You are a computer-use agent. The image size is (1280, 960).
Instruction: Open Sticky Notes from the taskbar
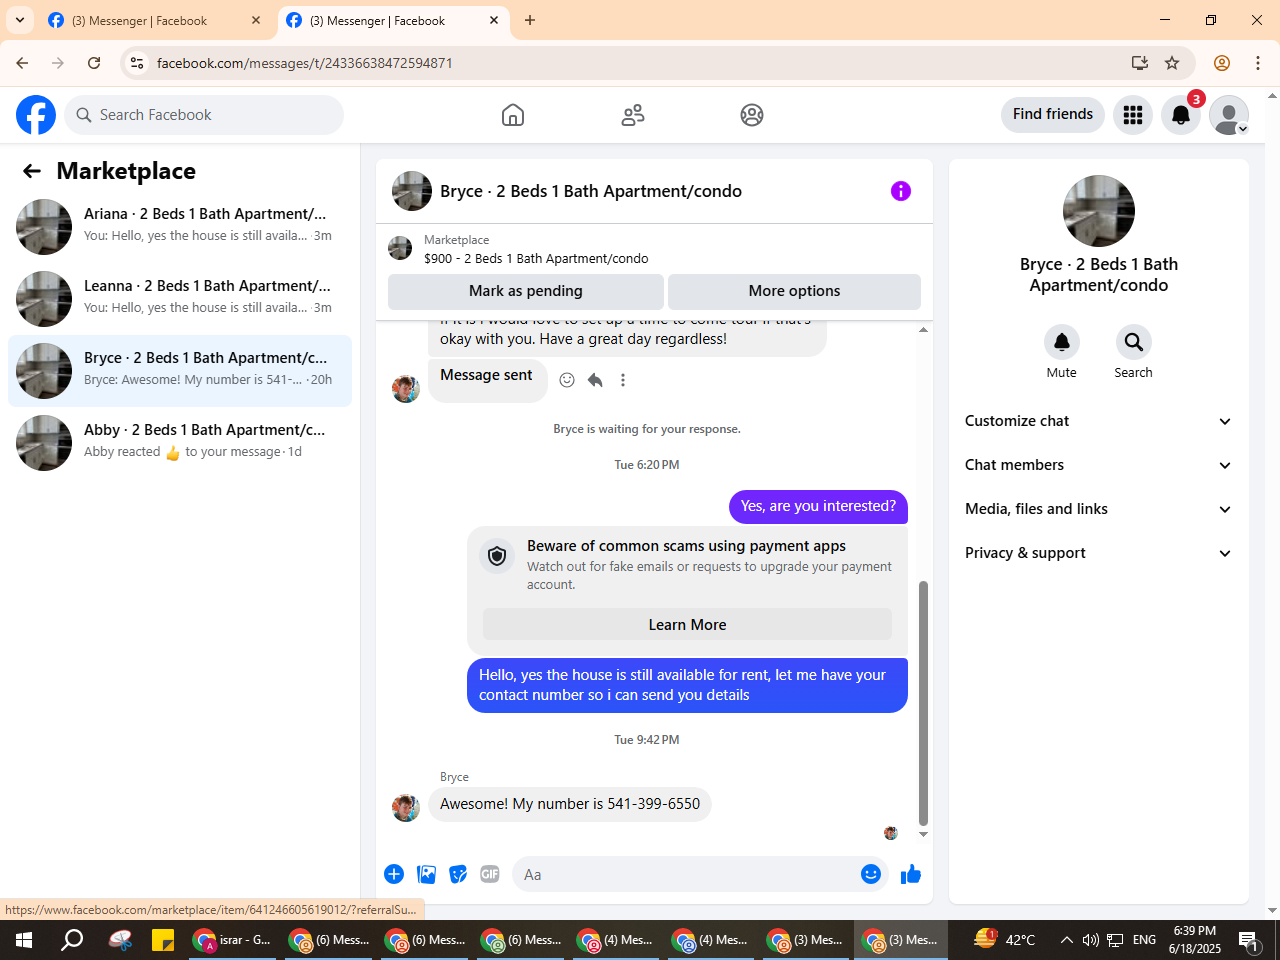(163, 940)
